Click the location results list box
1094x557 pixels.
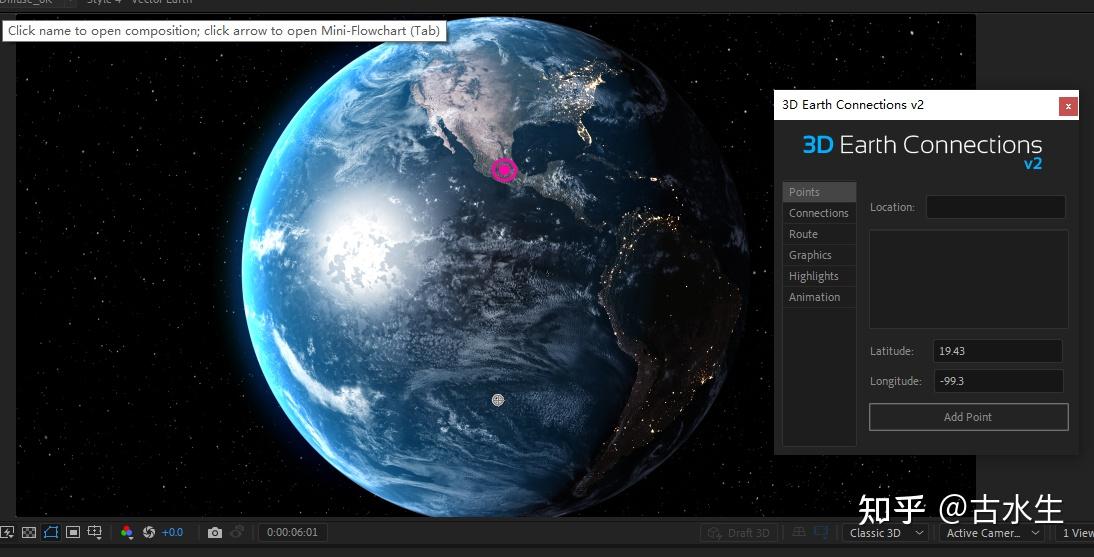click(x=968, y=279)
